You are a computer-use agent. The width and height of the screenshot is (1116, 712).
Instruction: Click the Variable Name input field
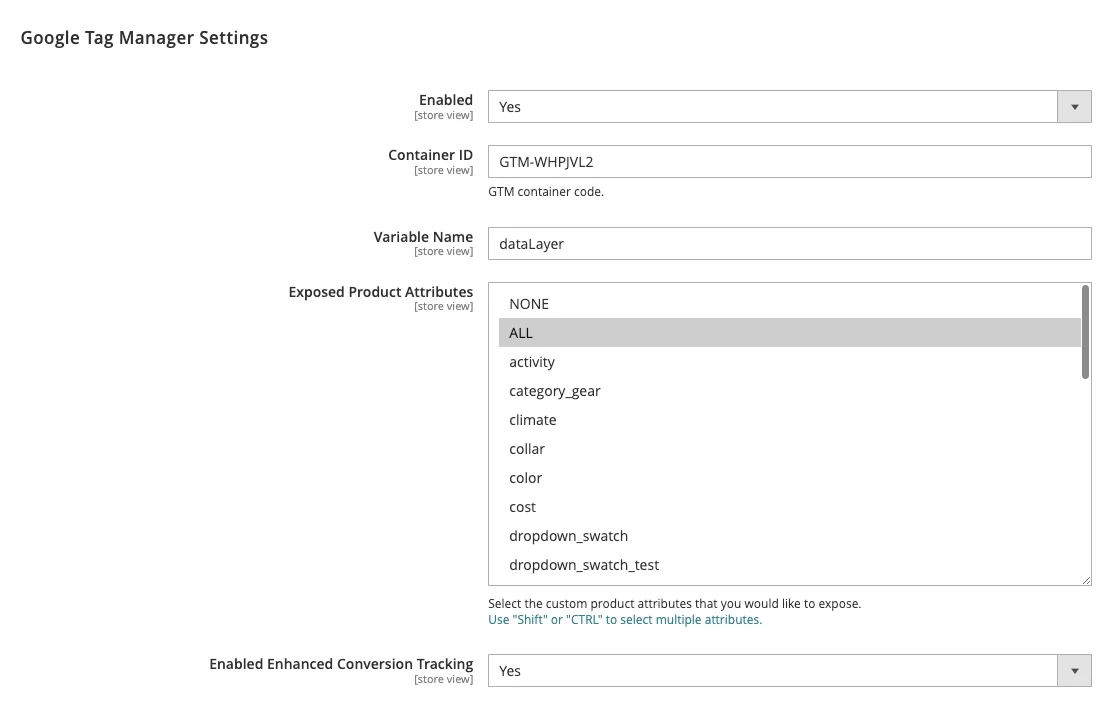(x=789, y=243)
